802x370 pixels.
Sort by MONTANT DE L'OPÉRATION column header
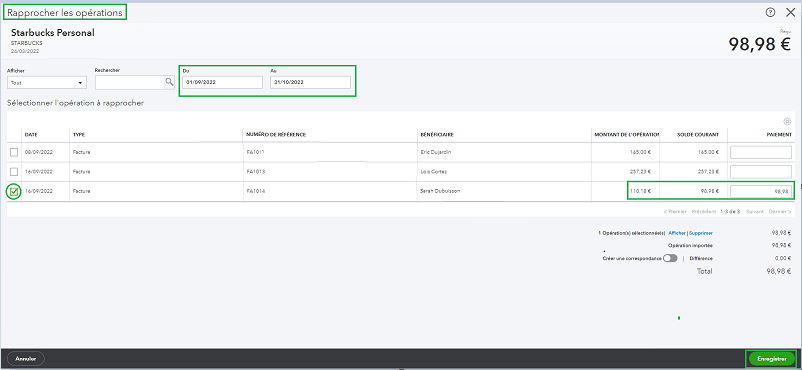click(x=627, y=135)
